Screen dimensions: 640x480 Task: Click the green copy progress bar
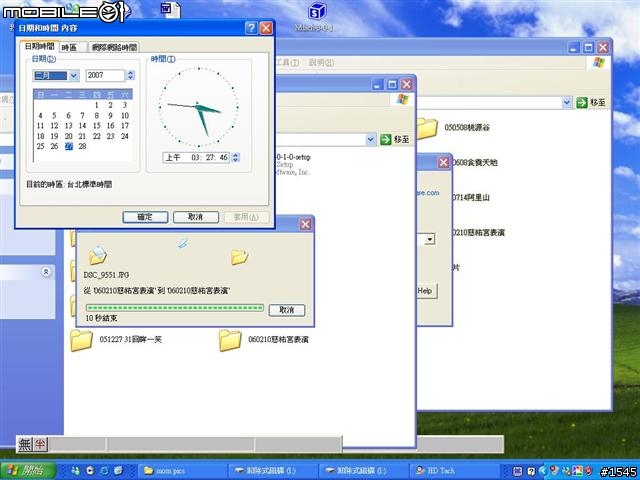pos(175,308)
